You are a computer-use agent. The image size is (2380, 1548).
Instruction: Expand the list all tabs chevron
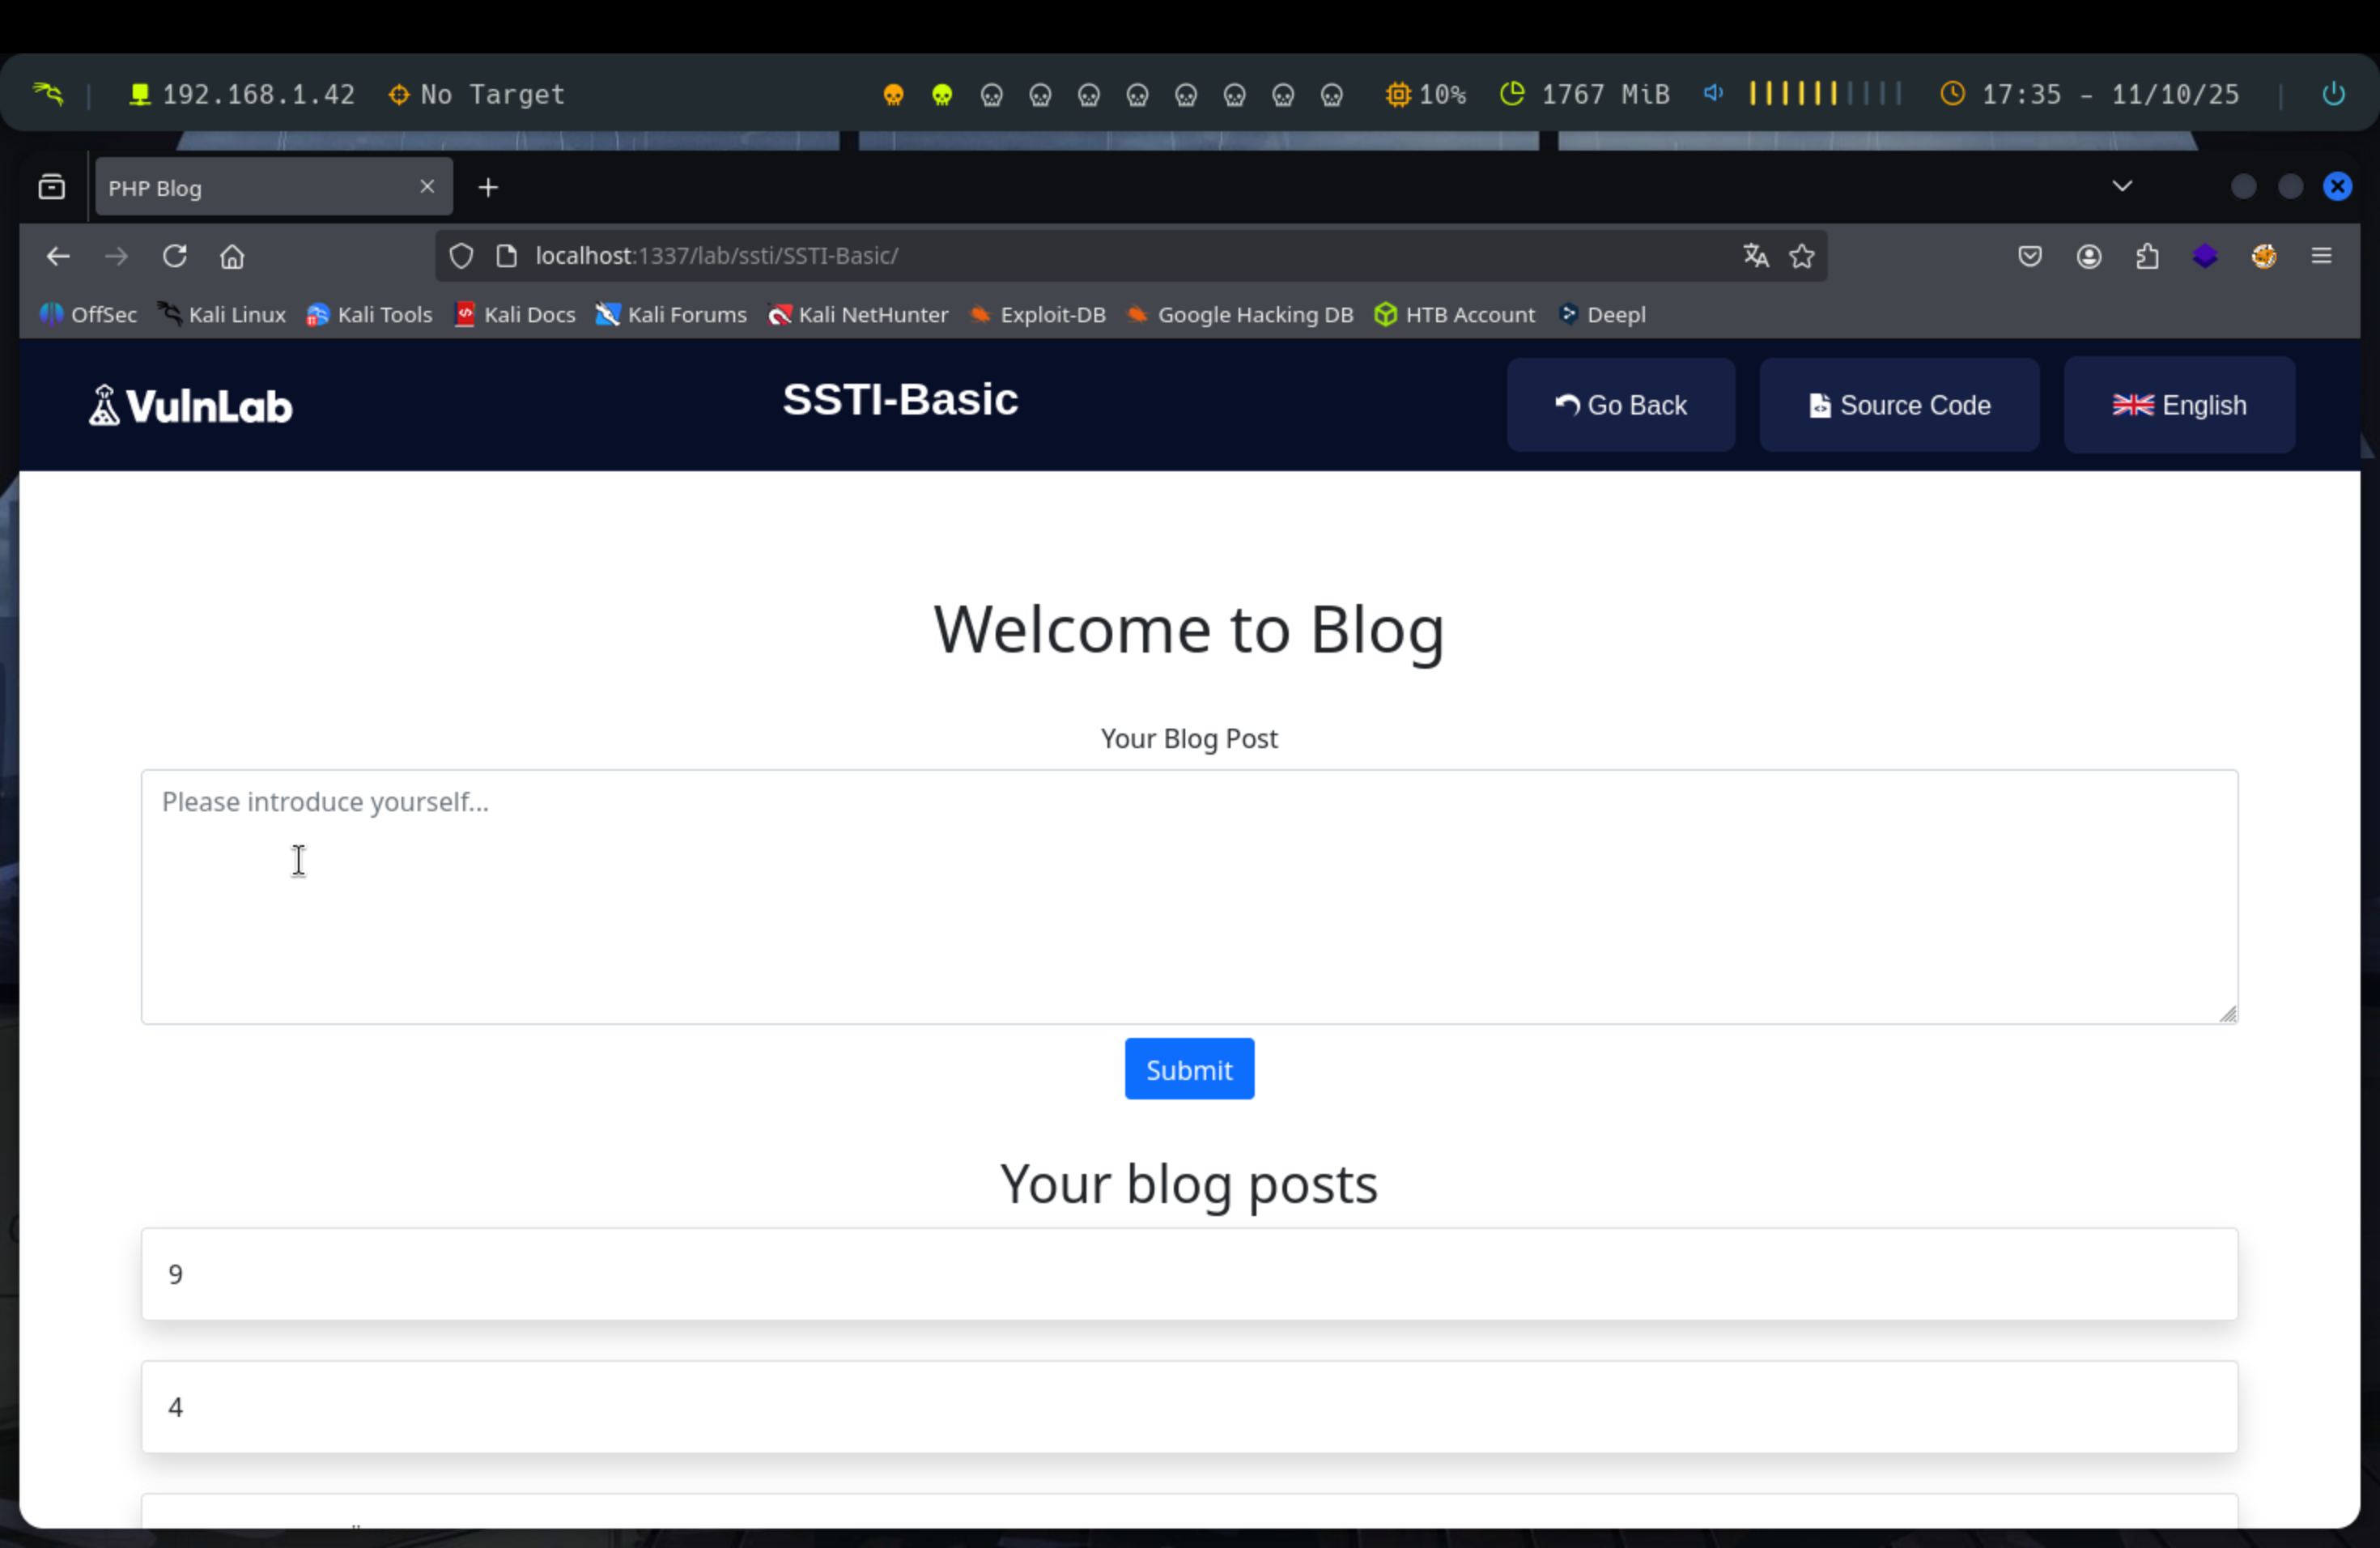click(x=2122, y=186)
